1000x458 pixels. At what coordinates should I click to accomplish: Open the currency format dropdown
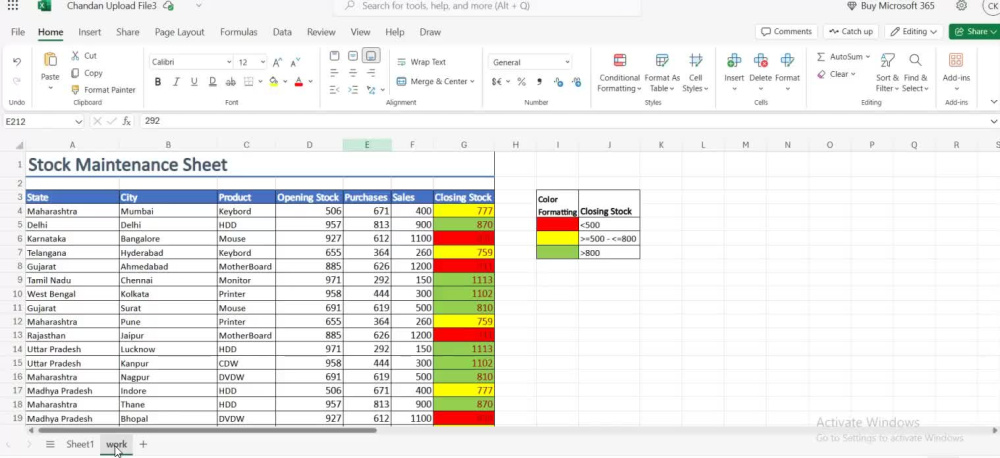tap(508, 82)
